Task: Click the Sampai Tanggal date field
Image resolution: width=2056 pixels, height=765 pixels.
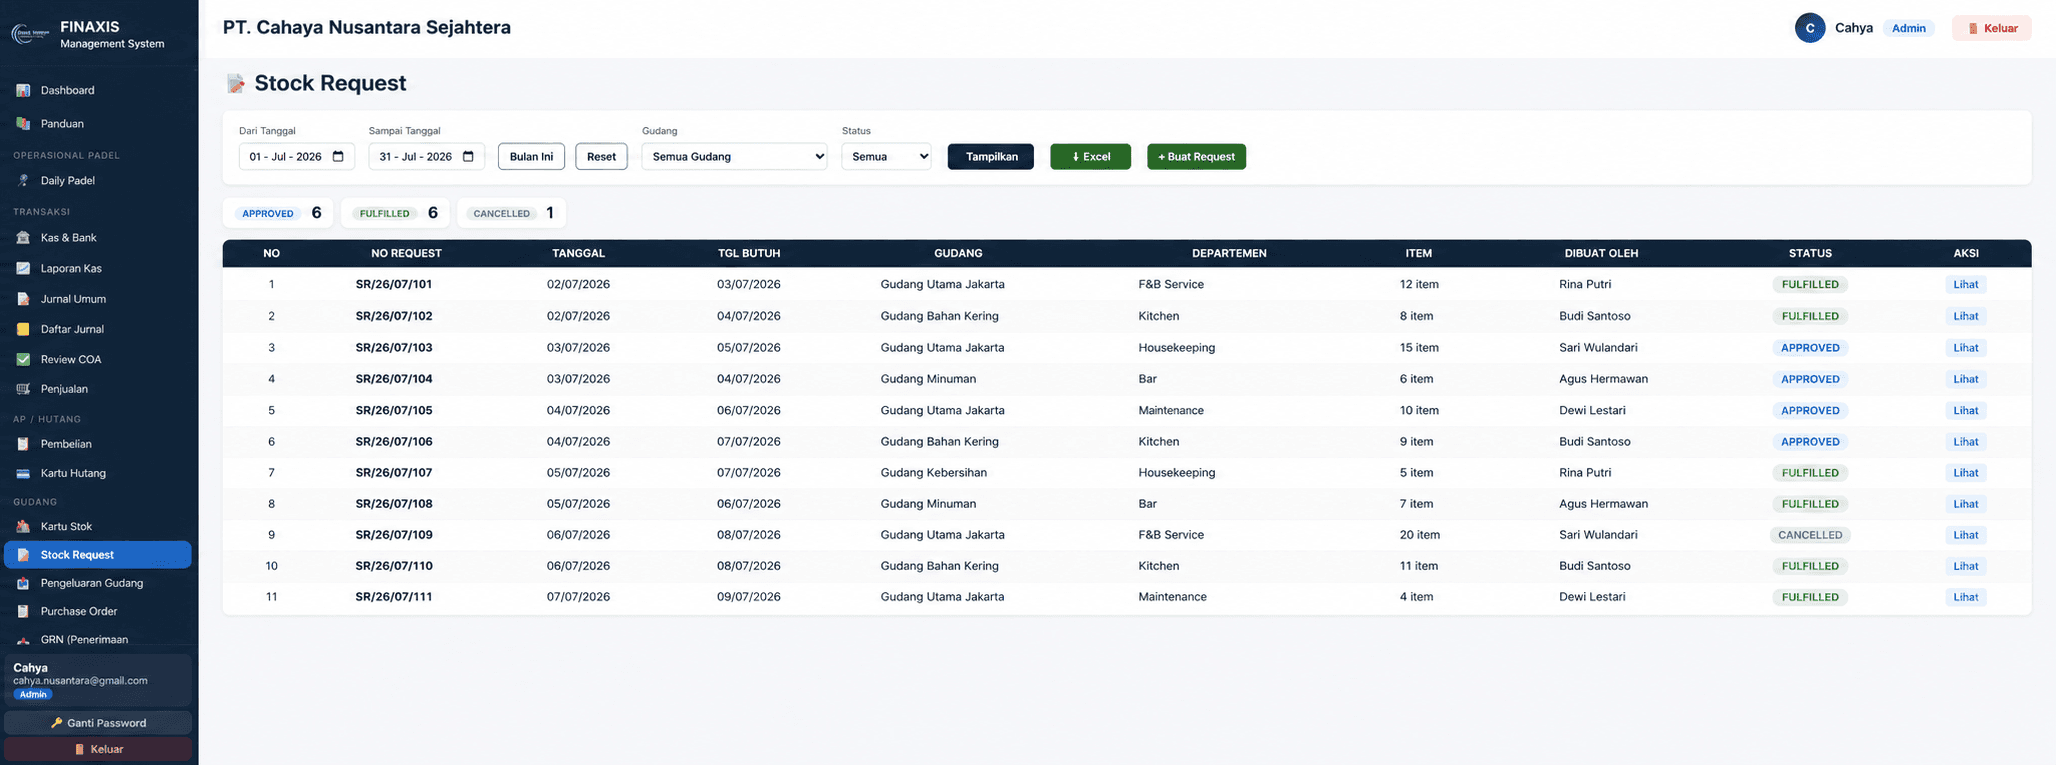Action: click(x=426, y=156)
